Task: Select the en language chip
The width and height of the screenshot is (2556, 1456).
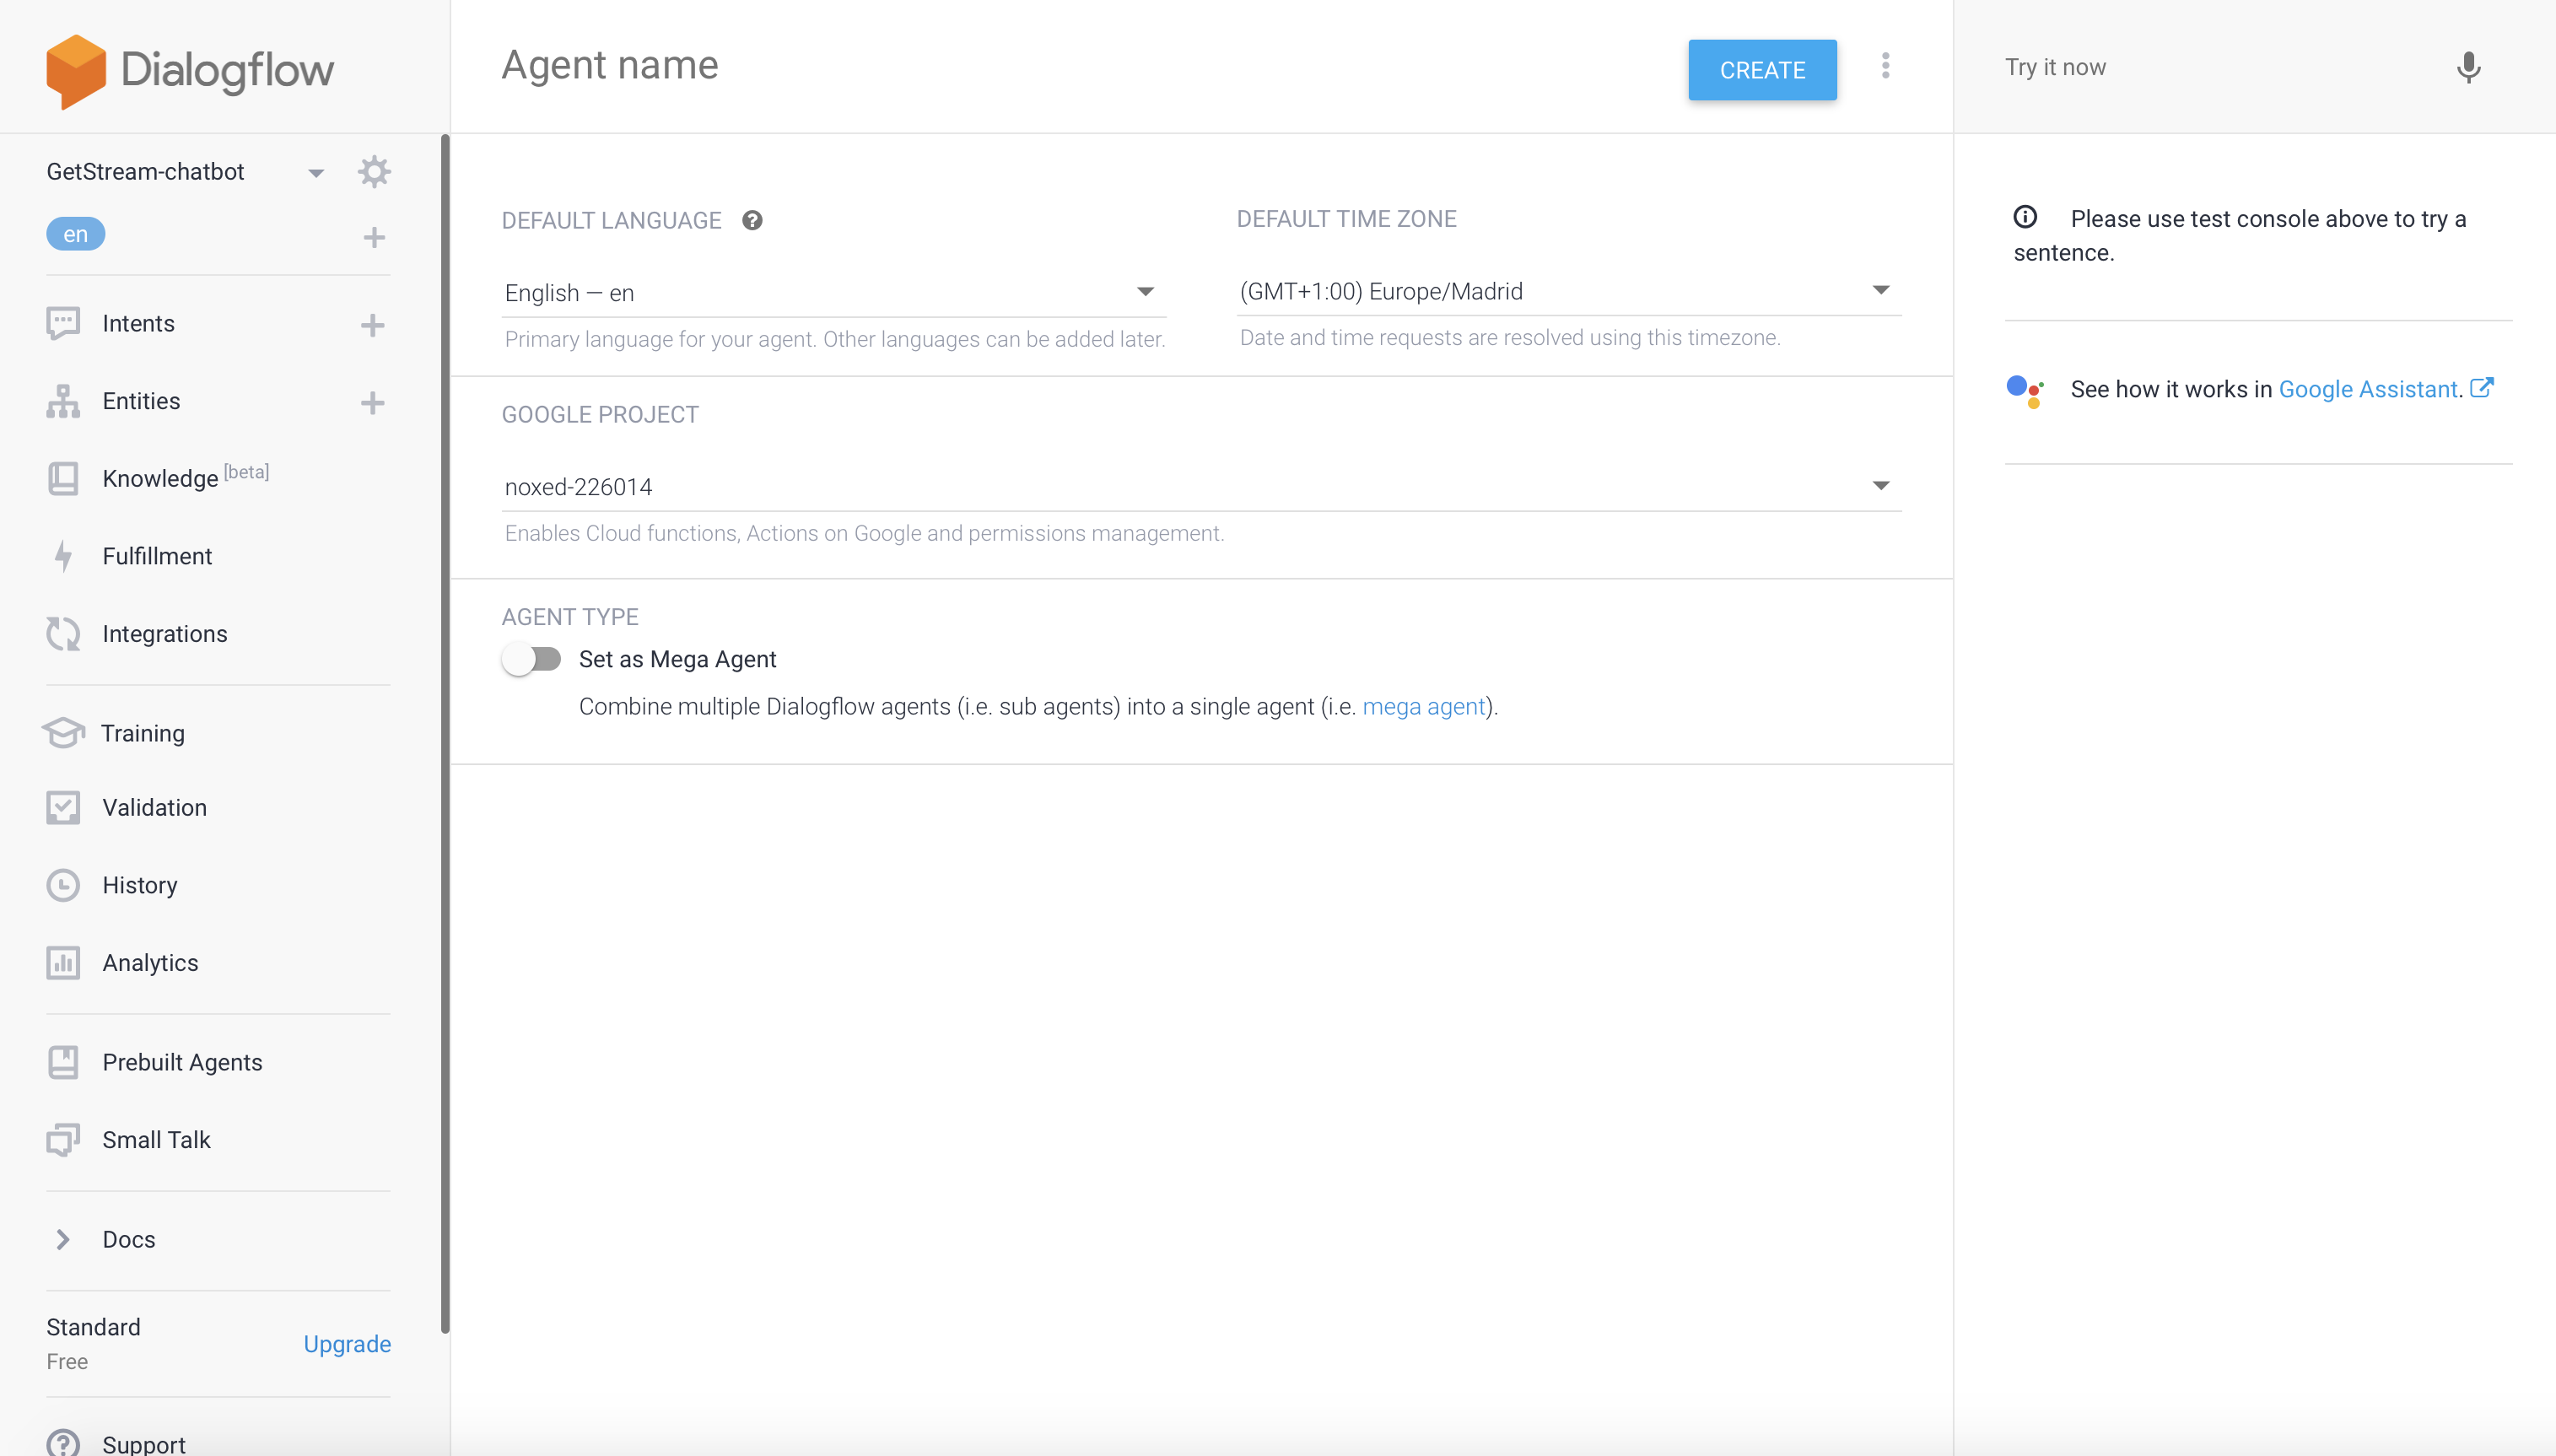Action: coord(75,233)
